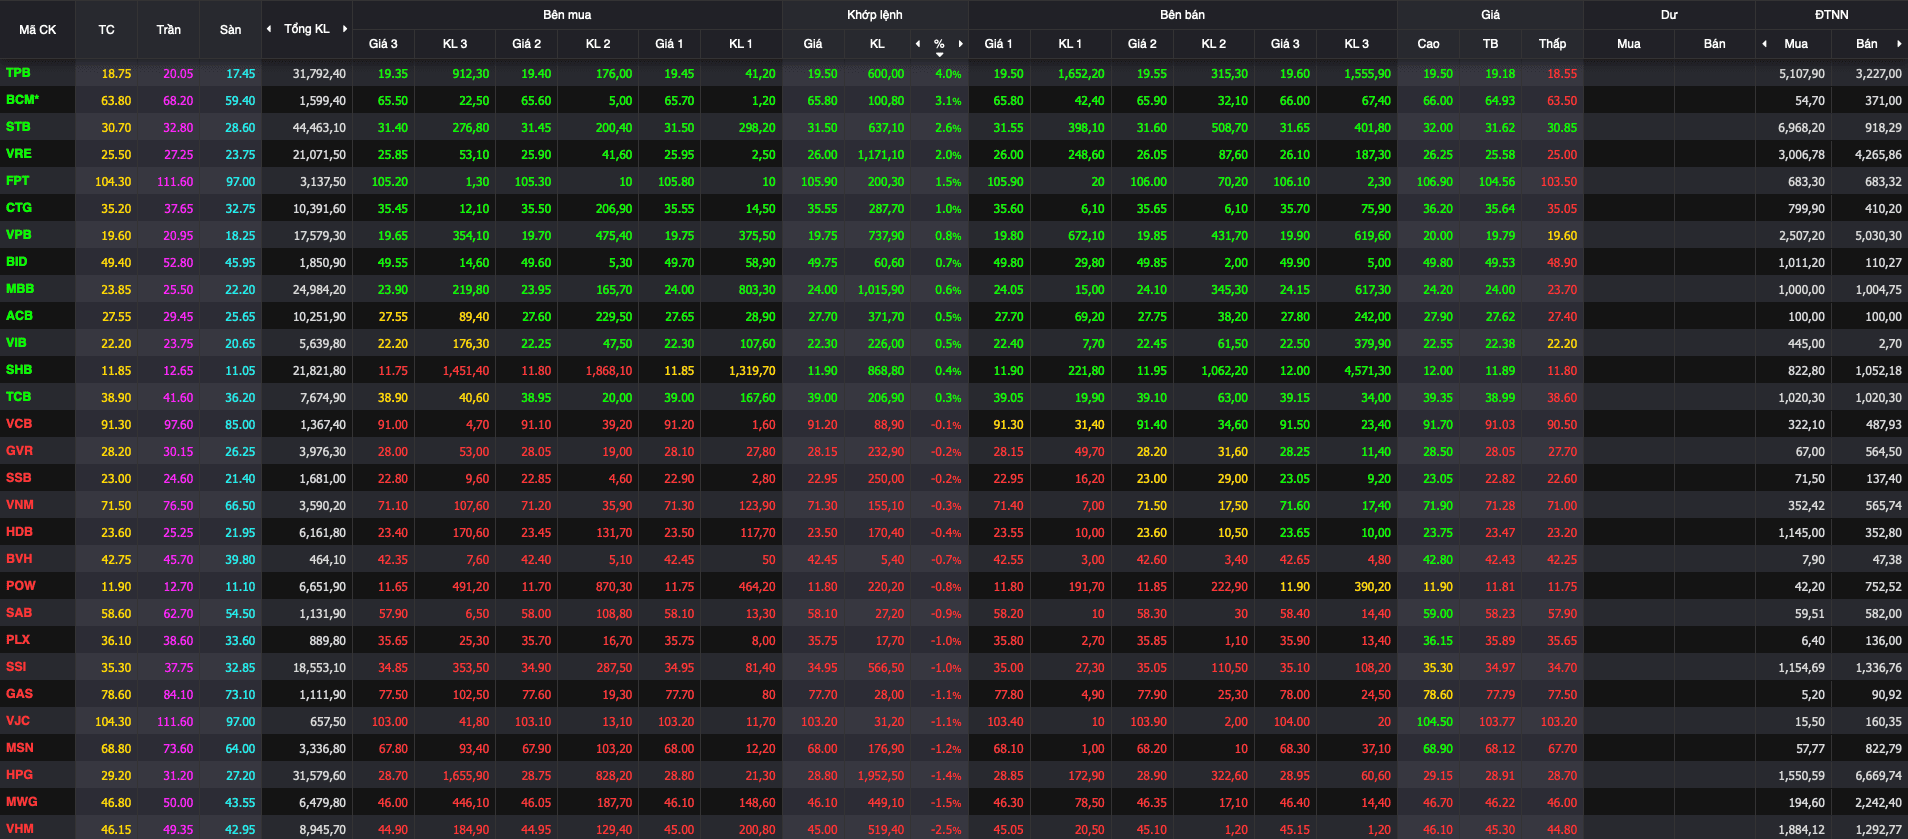This screenshot has width=1908, height=839.
Task: Click FPT ceiling price 111.60
Action: pos(175,182)
